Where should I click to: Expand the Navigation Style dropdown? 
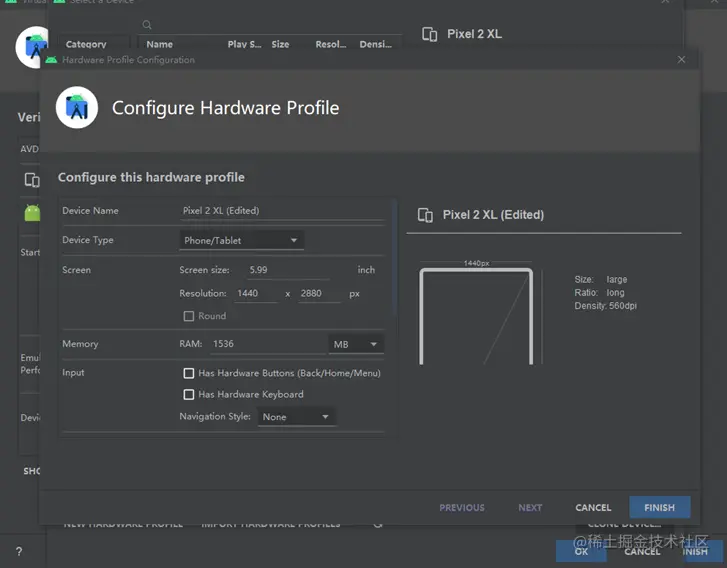pyautogui.click(x=296, y=417)
